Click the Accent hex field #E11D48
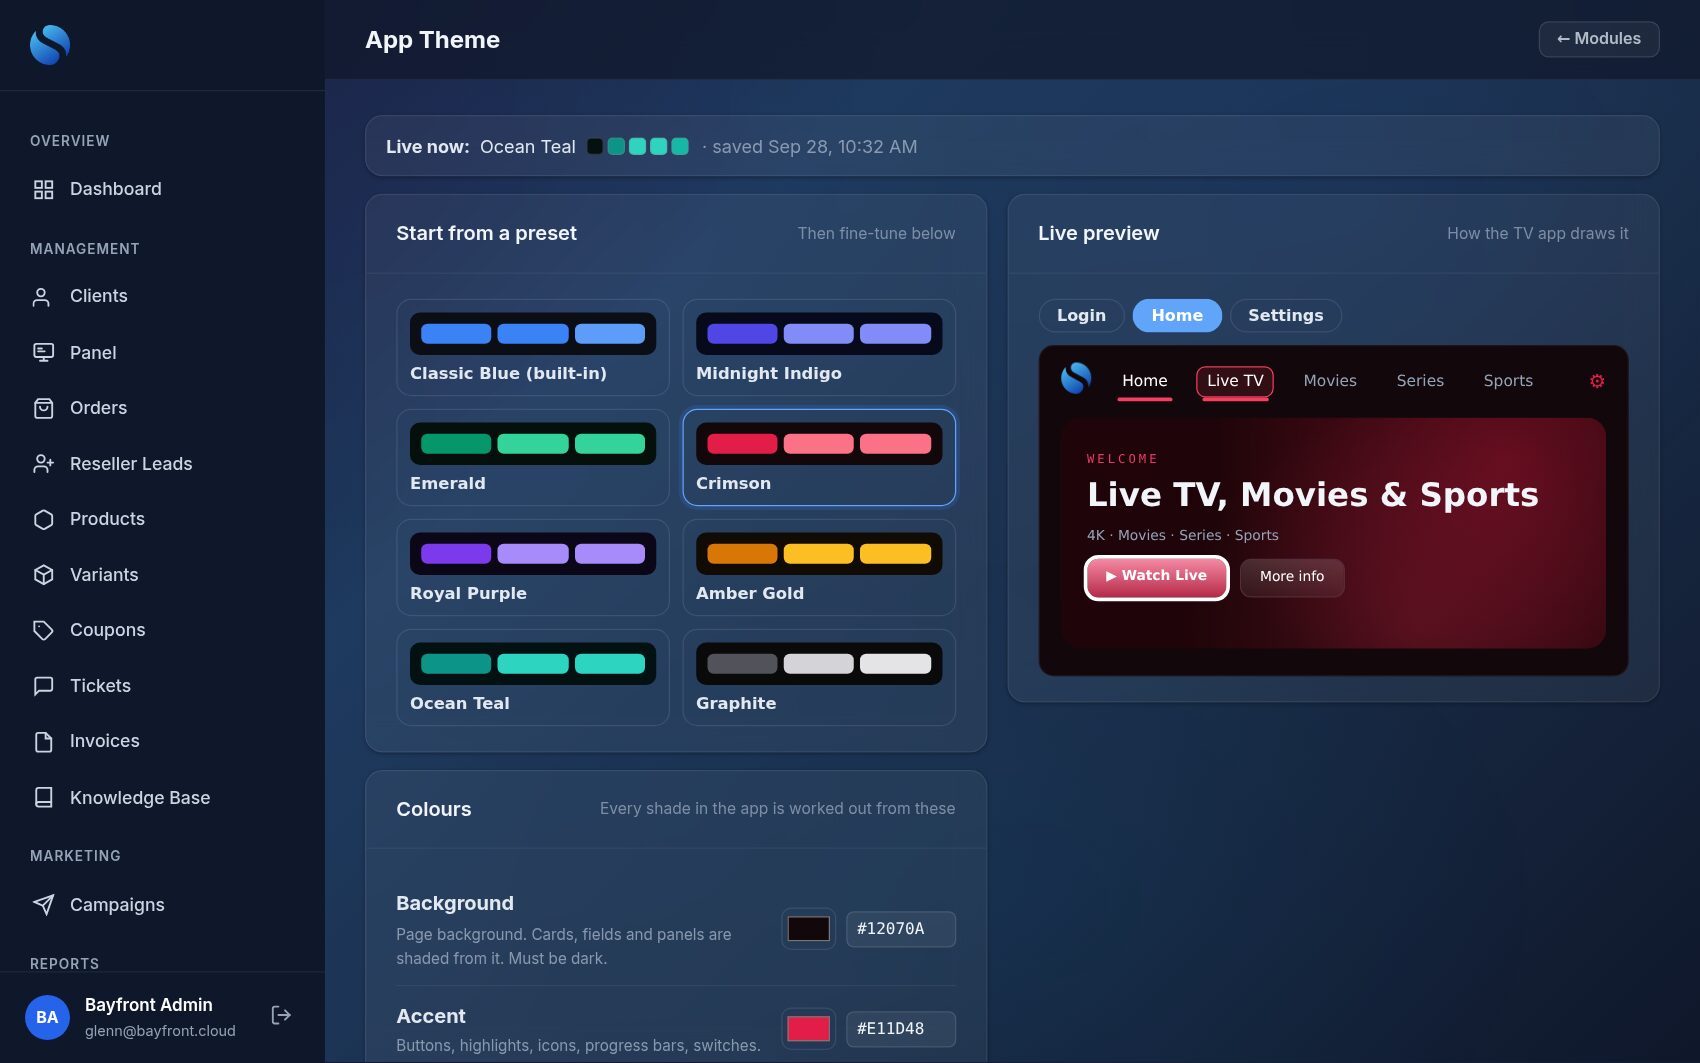The width and height of the screenshot is (1700, 1063). click(x=900, y=1029)
